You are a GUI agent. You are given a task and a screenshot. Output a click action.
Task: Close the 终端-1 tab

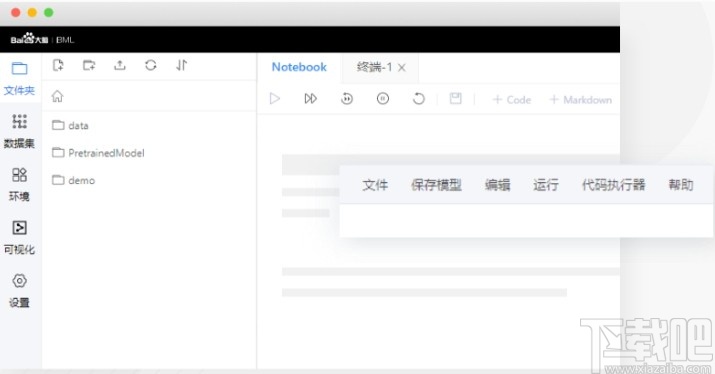click(x=402, y=68)
